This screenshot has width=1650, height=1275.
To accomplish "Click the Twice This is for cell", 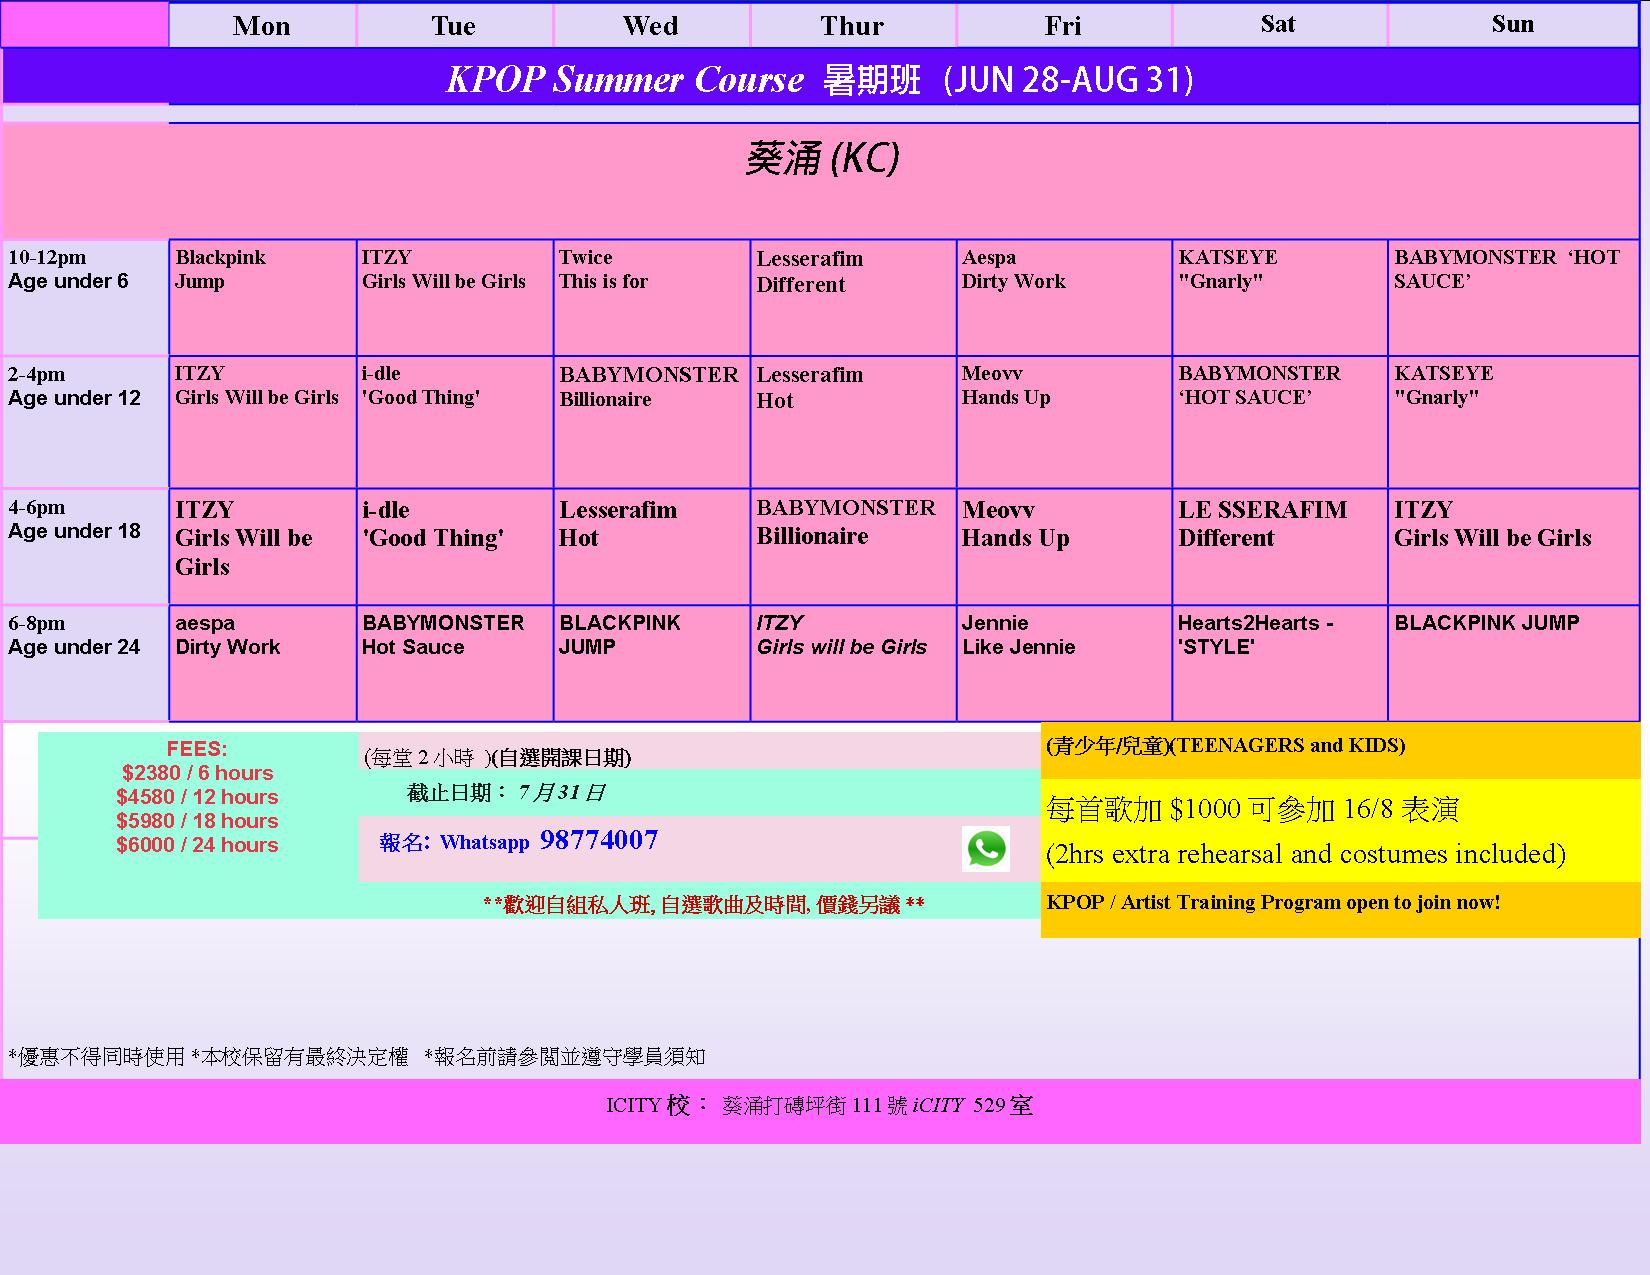I will tap(652, 297).
